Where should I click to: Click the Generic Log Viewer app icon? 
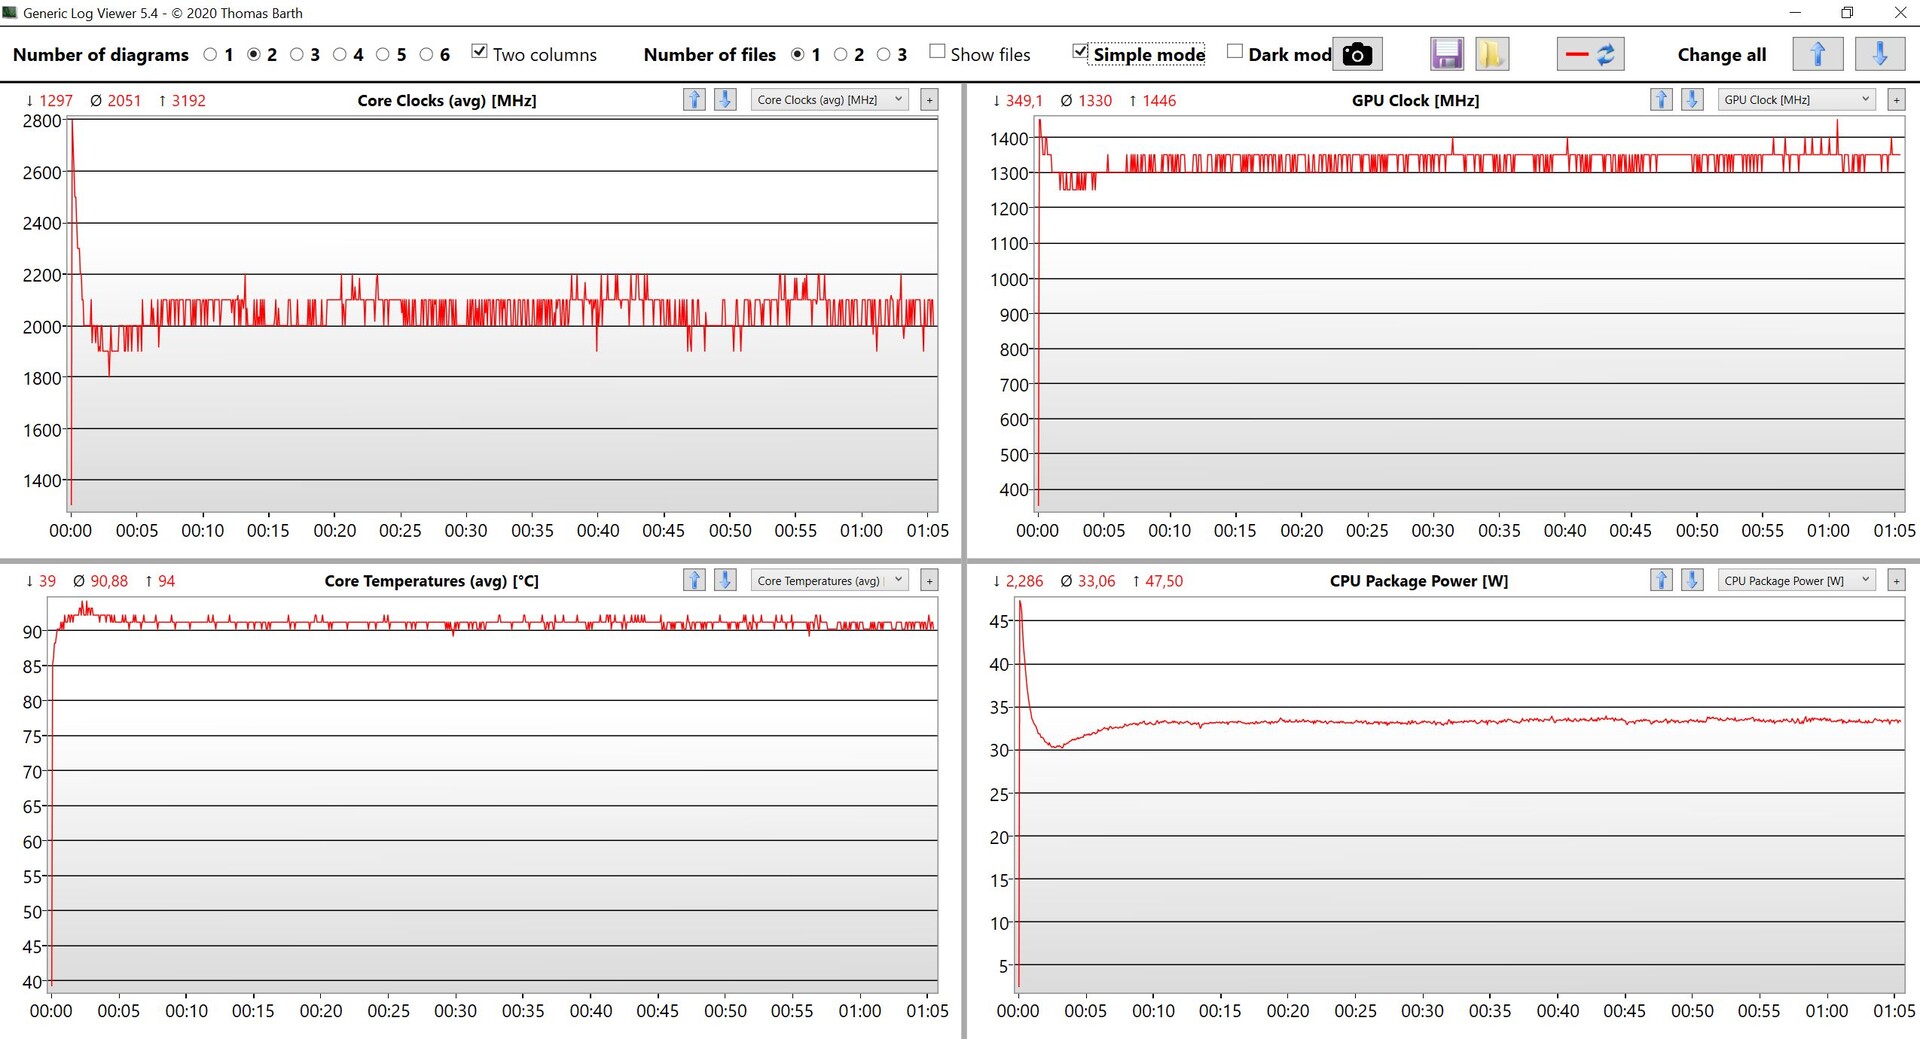[10, 13]
